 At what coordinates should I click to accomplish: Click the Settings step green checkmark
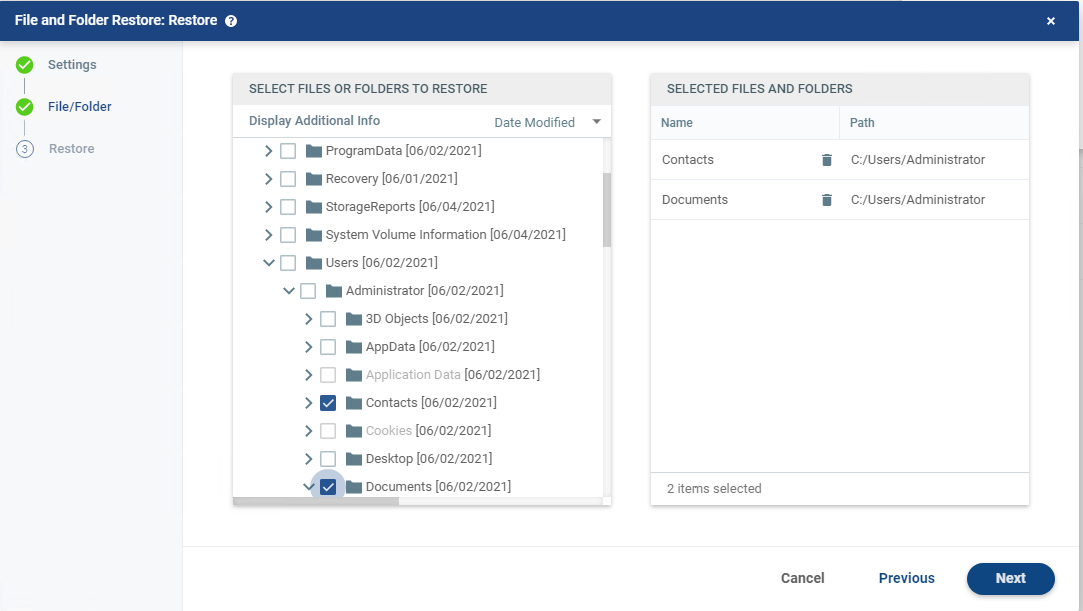point(25,65)
